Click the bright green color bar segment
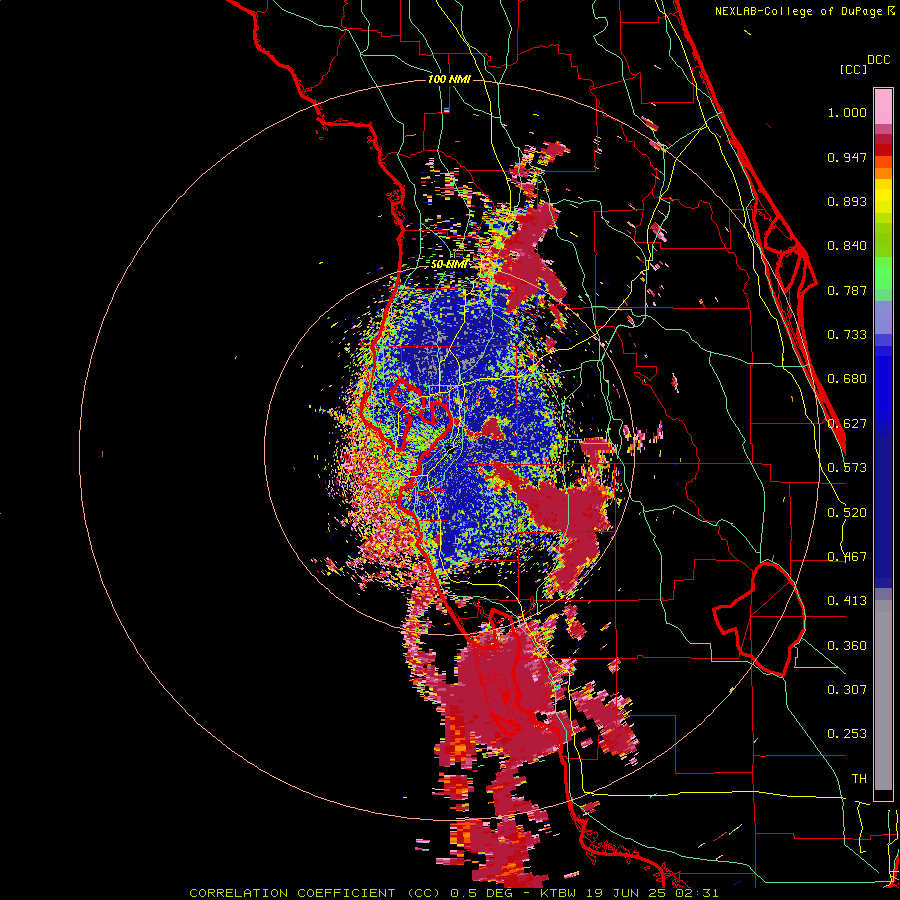900x900 pixels. point(883,273)
